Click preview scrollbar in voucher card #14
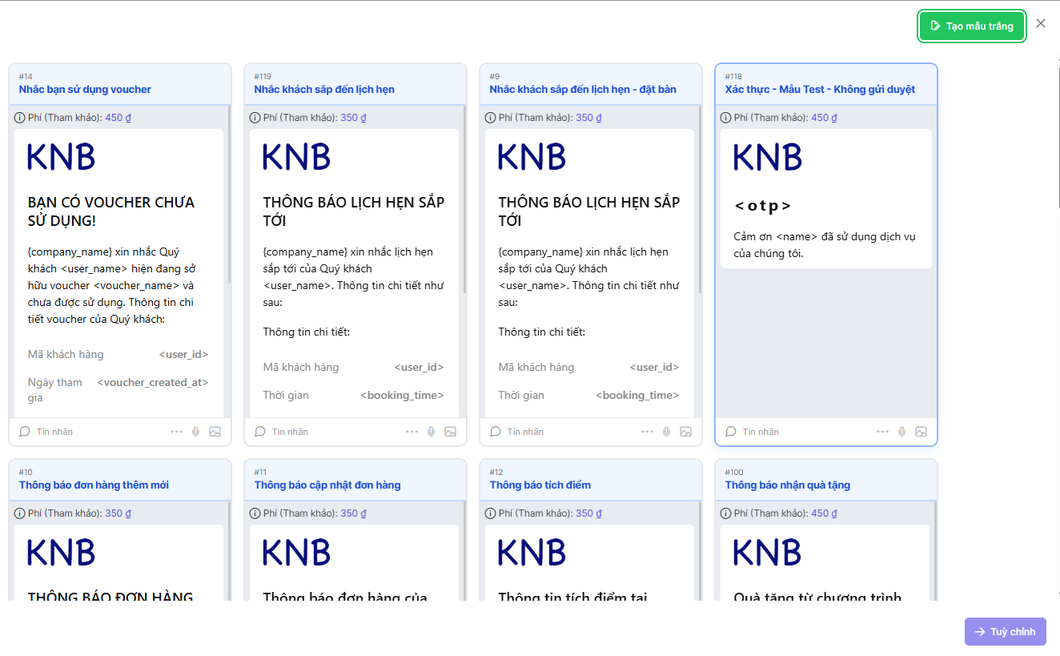The height and width of the screenshot is (656, 1060). [229, 195]
